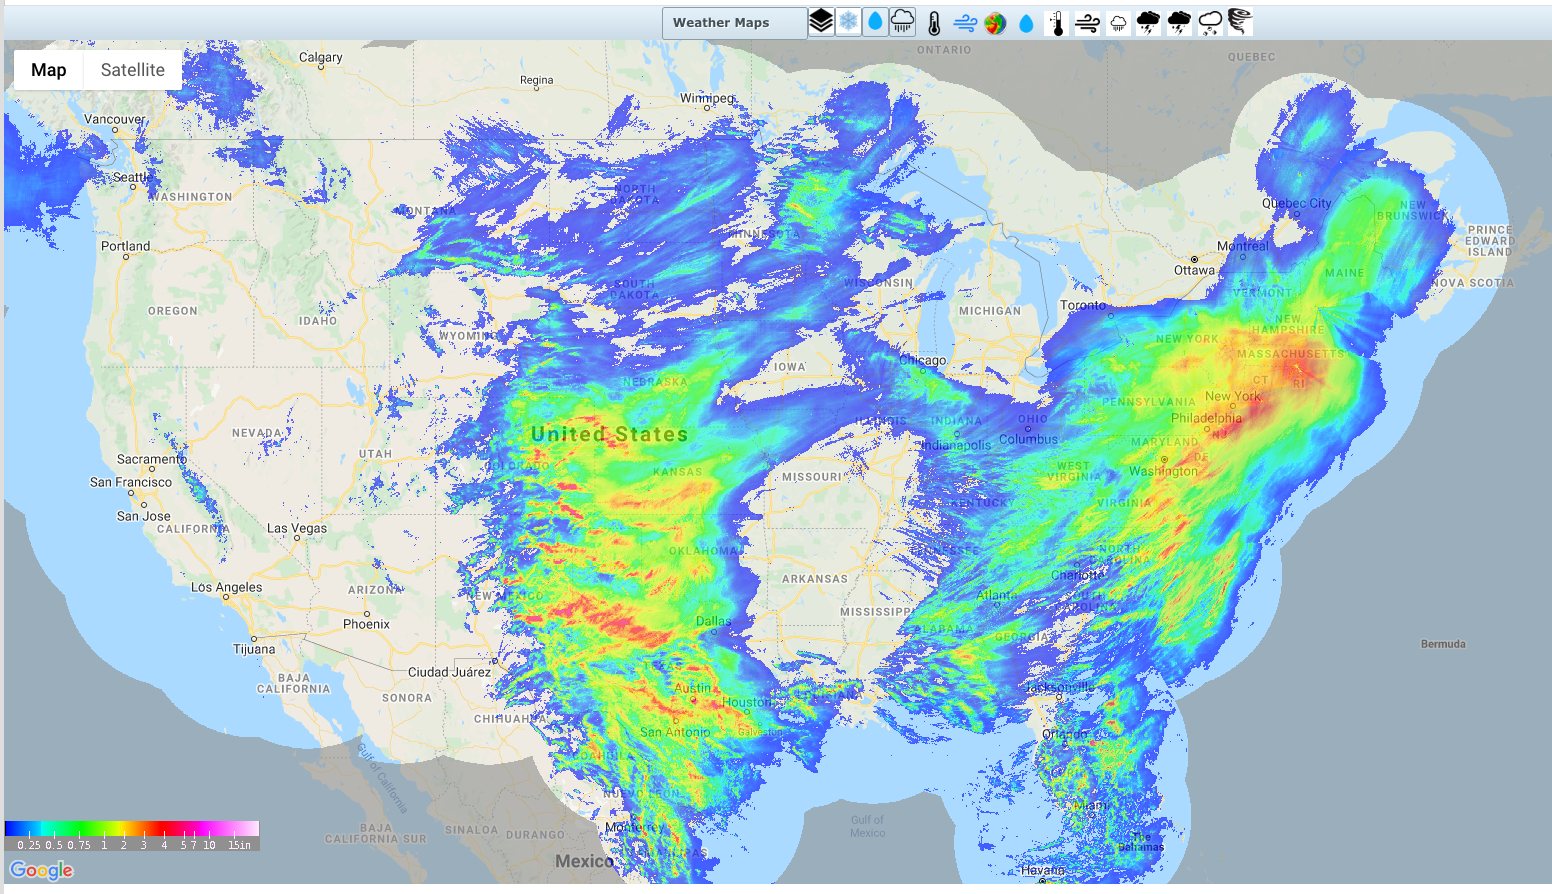Select the small white rain cloud icon
The width and height of the screenshot is (1552, 894).
[1118, 24]
